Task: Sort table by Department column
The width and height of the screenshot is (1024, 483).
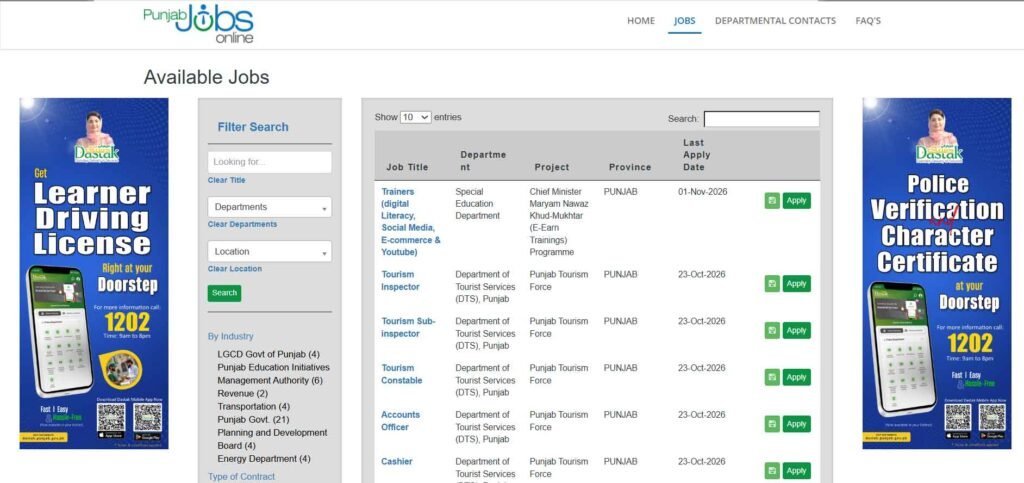Action: [483, 161]
